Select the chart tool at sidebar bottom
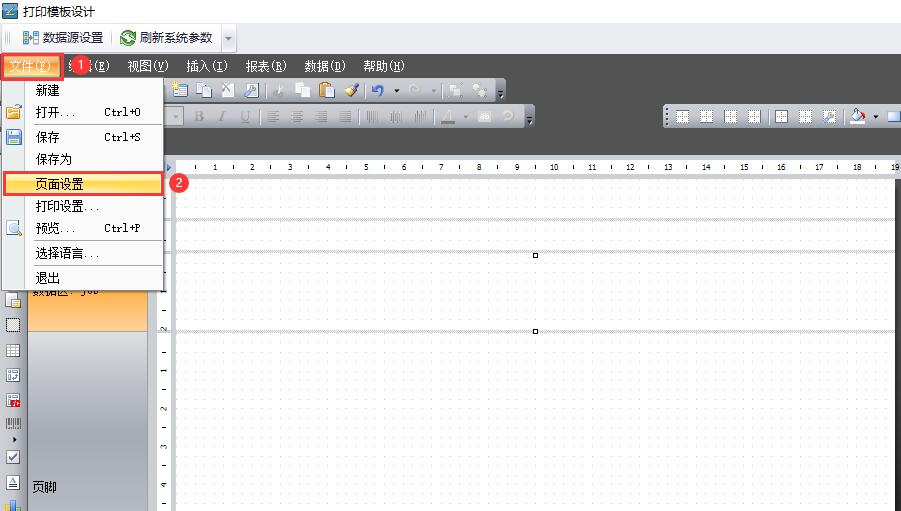Screen dimensions: 901x511 tap(13, 505)
